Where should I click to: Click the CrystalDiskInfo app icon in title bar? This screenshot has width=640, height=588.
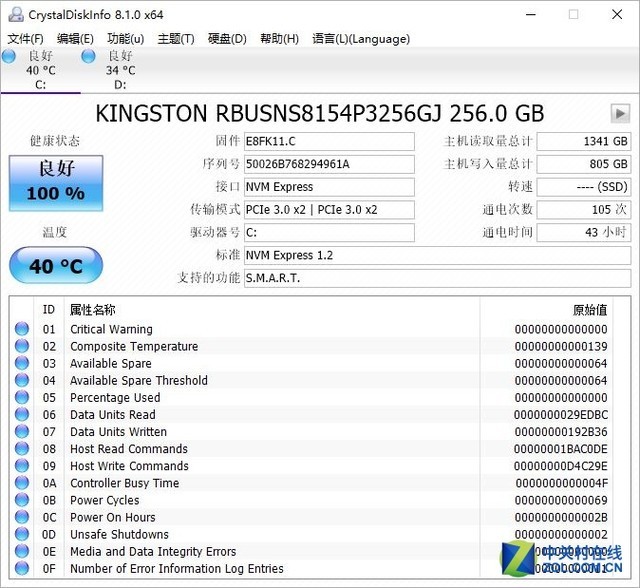click(x=16, y=14)
